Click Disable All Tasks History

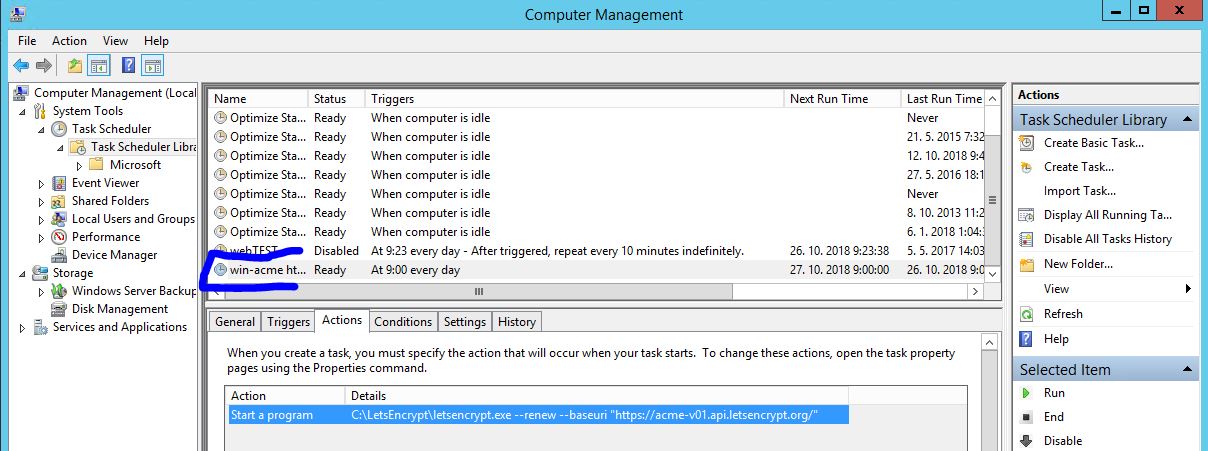tap(1107, 239)
